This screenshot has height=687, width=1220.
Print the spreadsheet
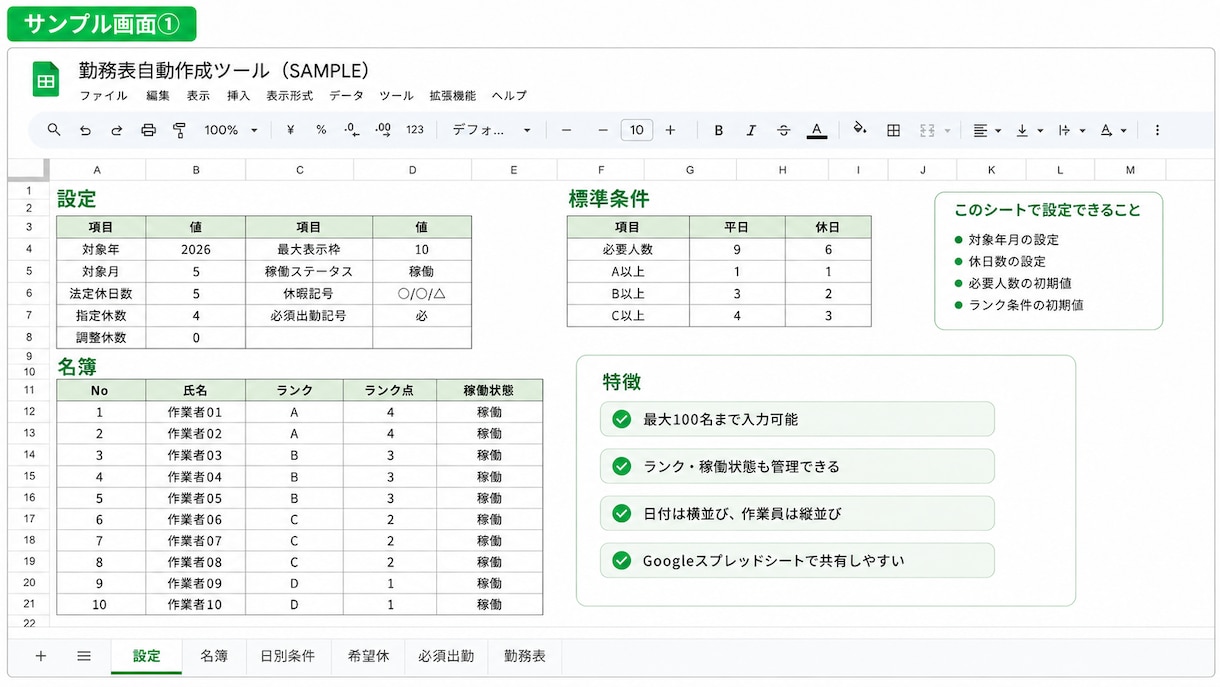[x=148, y=130]
